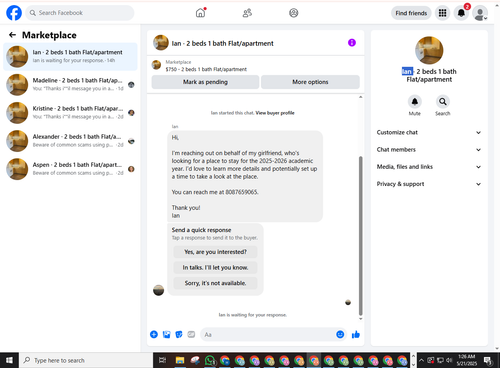The image size is (500, 368).
Task: Expand Customize chat section
Action: [429, 132]
